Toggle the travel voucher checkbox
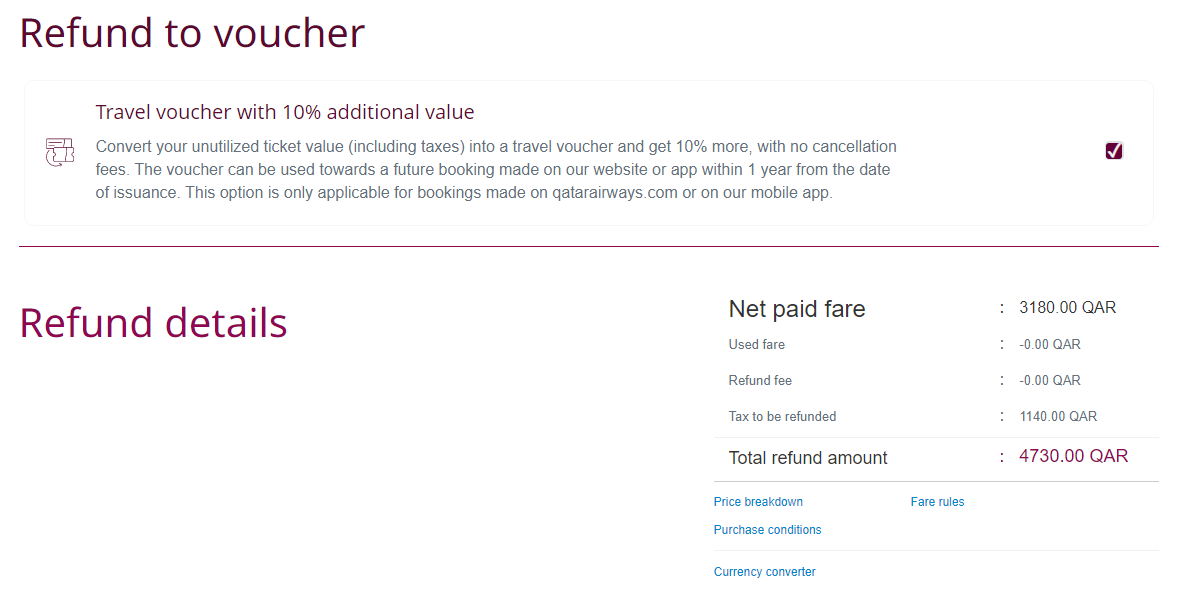Screen dimensions: 1202x611 (x=1114, y=151)
